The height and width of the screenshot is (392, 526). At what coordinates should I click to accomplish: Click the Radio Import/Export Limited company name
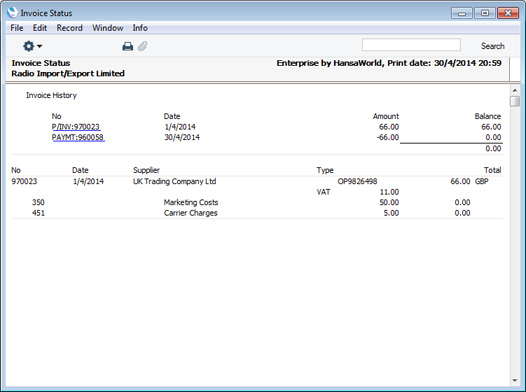68,73
